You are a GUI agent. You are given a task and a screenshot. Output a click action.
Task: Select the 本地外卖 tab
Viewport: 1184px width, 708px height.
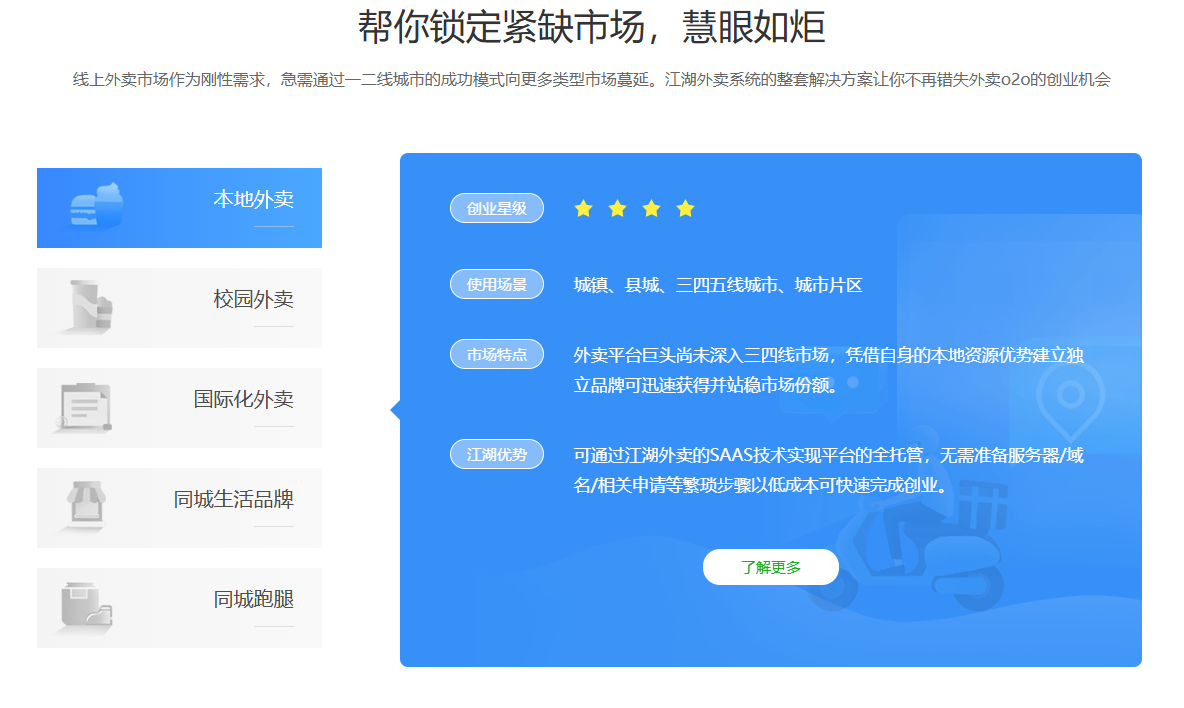click(x=253, y=199)
